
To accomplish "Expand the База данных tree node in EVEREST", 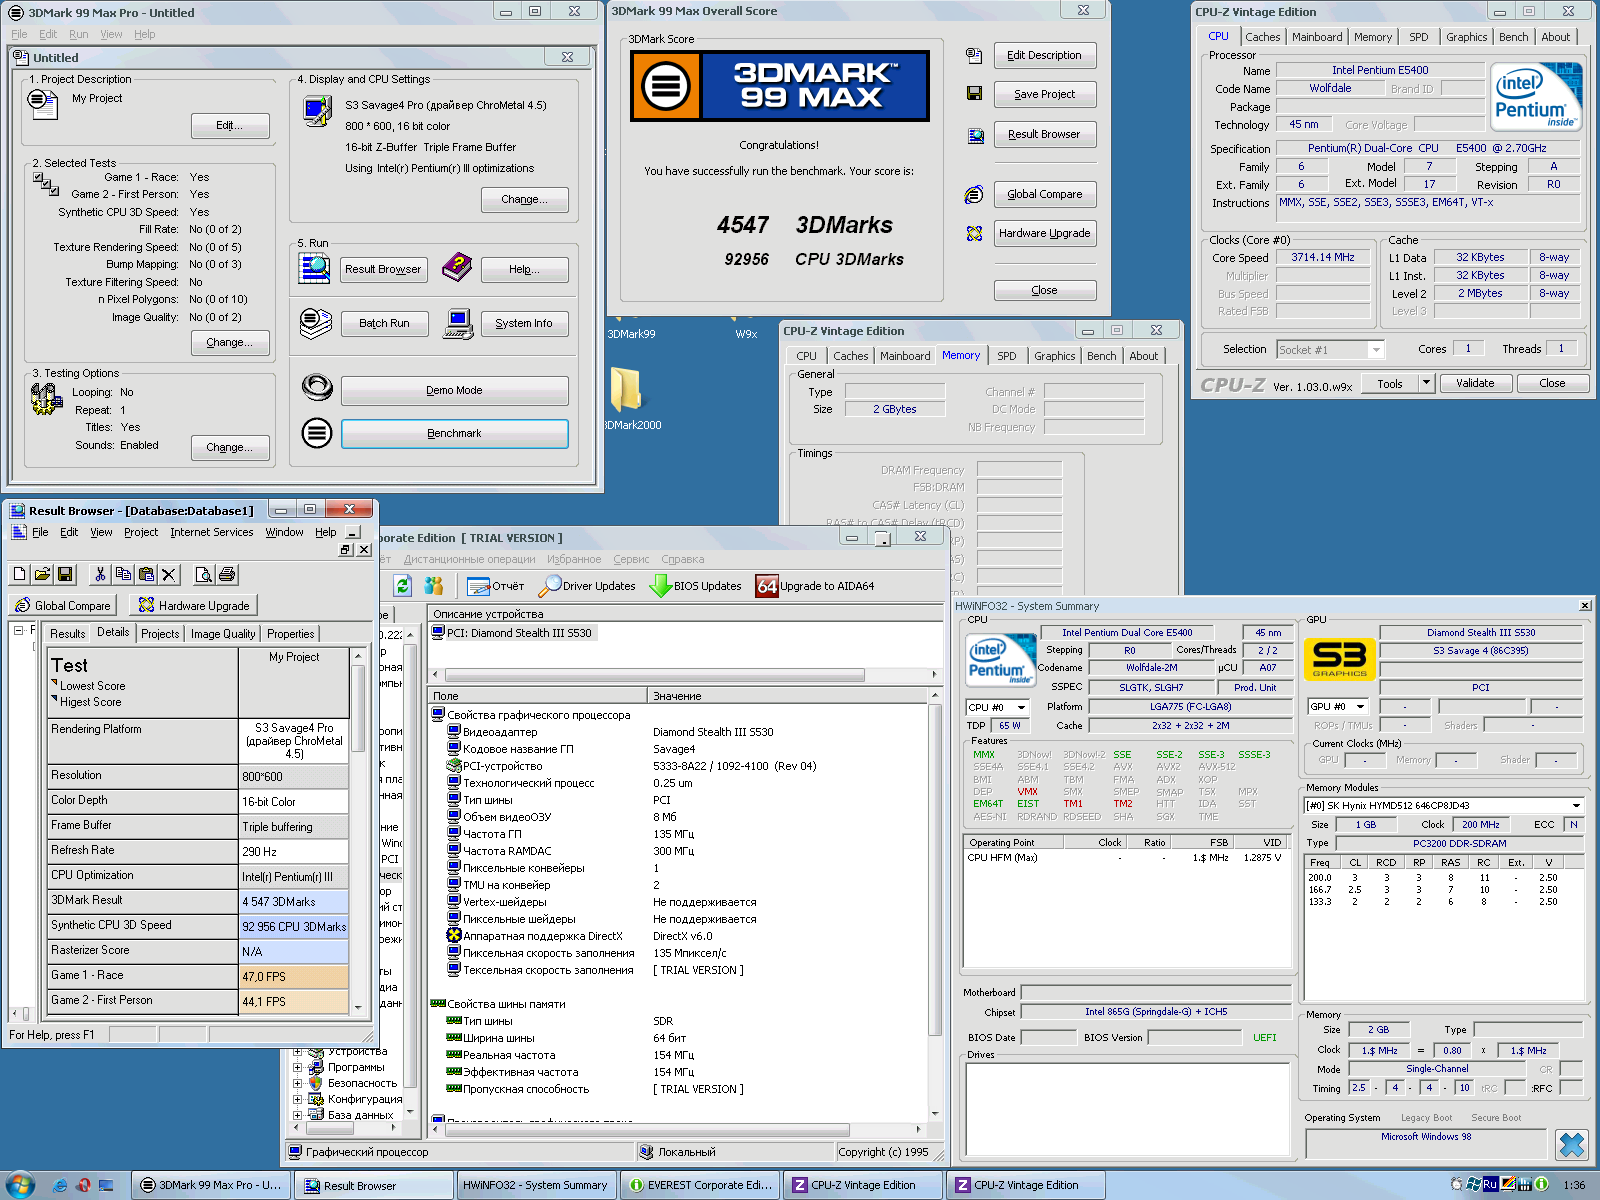I will 297,1115.
